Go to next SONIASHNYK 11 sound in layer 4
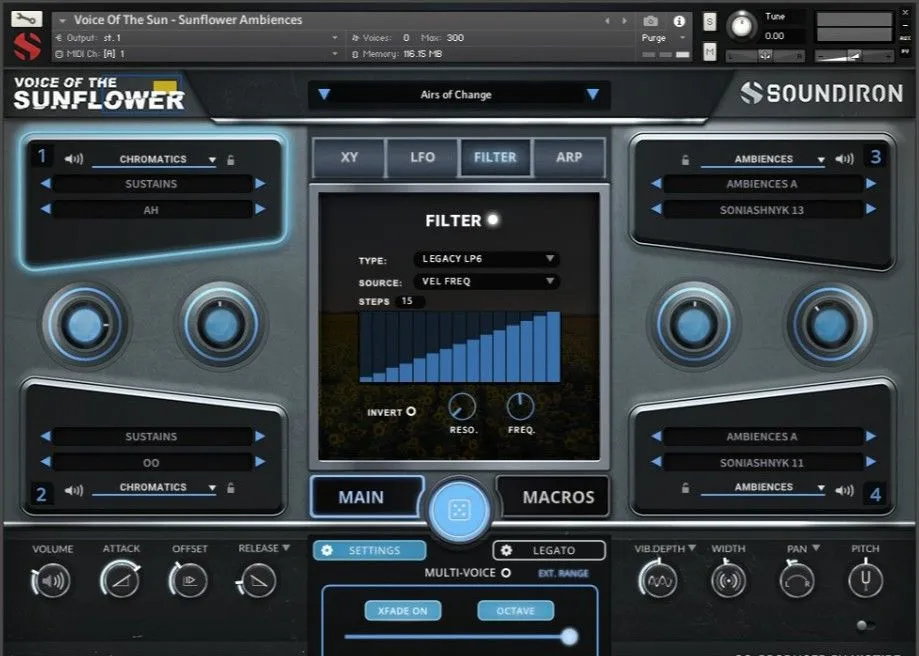 871,462
